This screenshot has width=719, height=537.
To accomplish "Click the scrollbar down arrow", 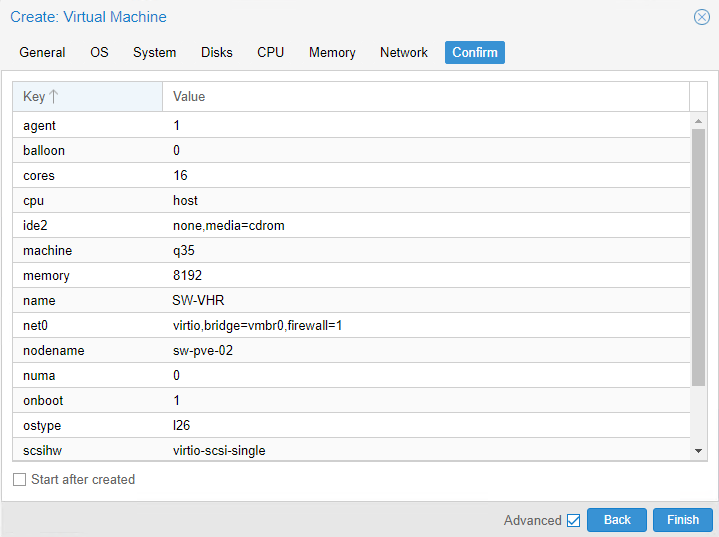I will 698,451.
